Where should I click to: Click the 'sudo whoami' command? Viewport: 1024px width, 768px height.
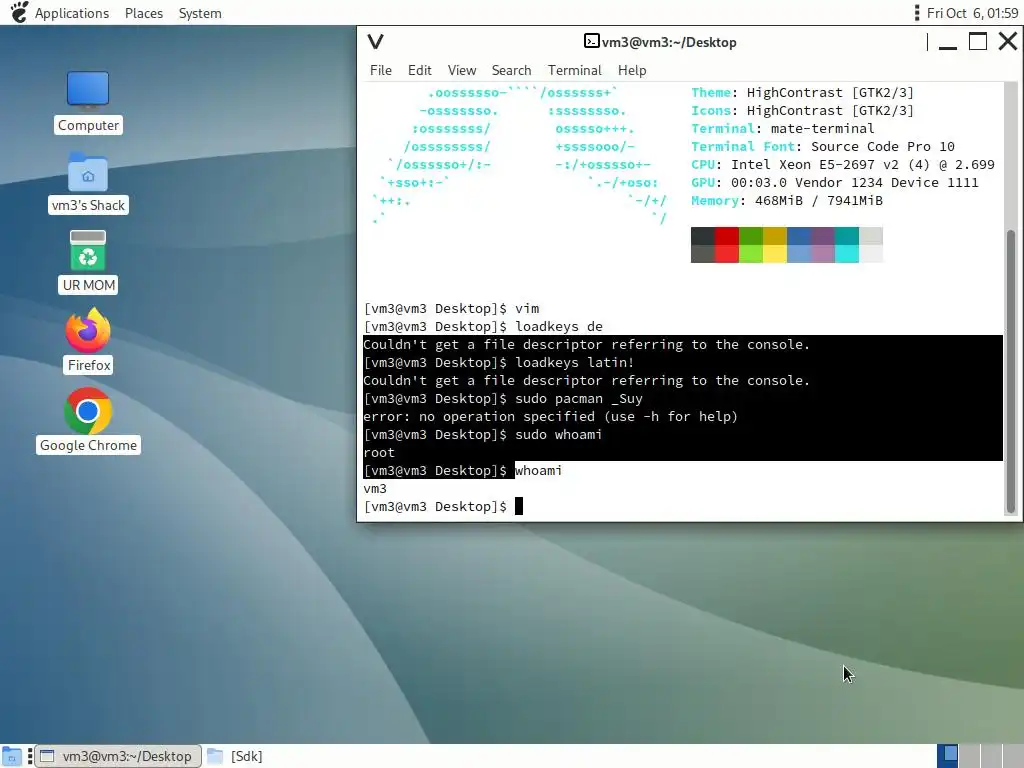[x=558, y=434]
